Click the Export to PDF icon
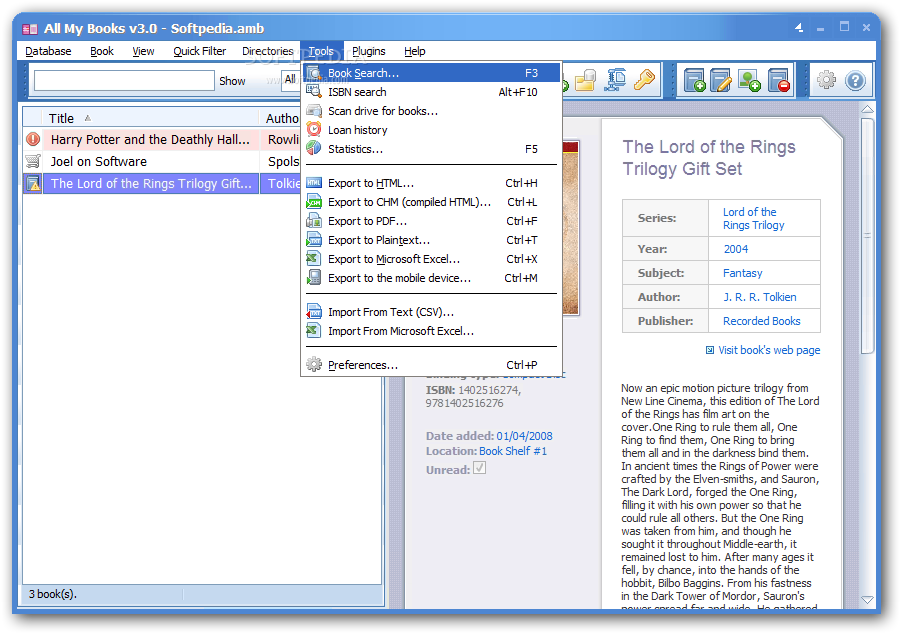901x634 pixels. point(314,221)
